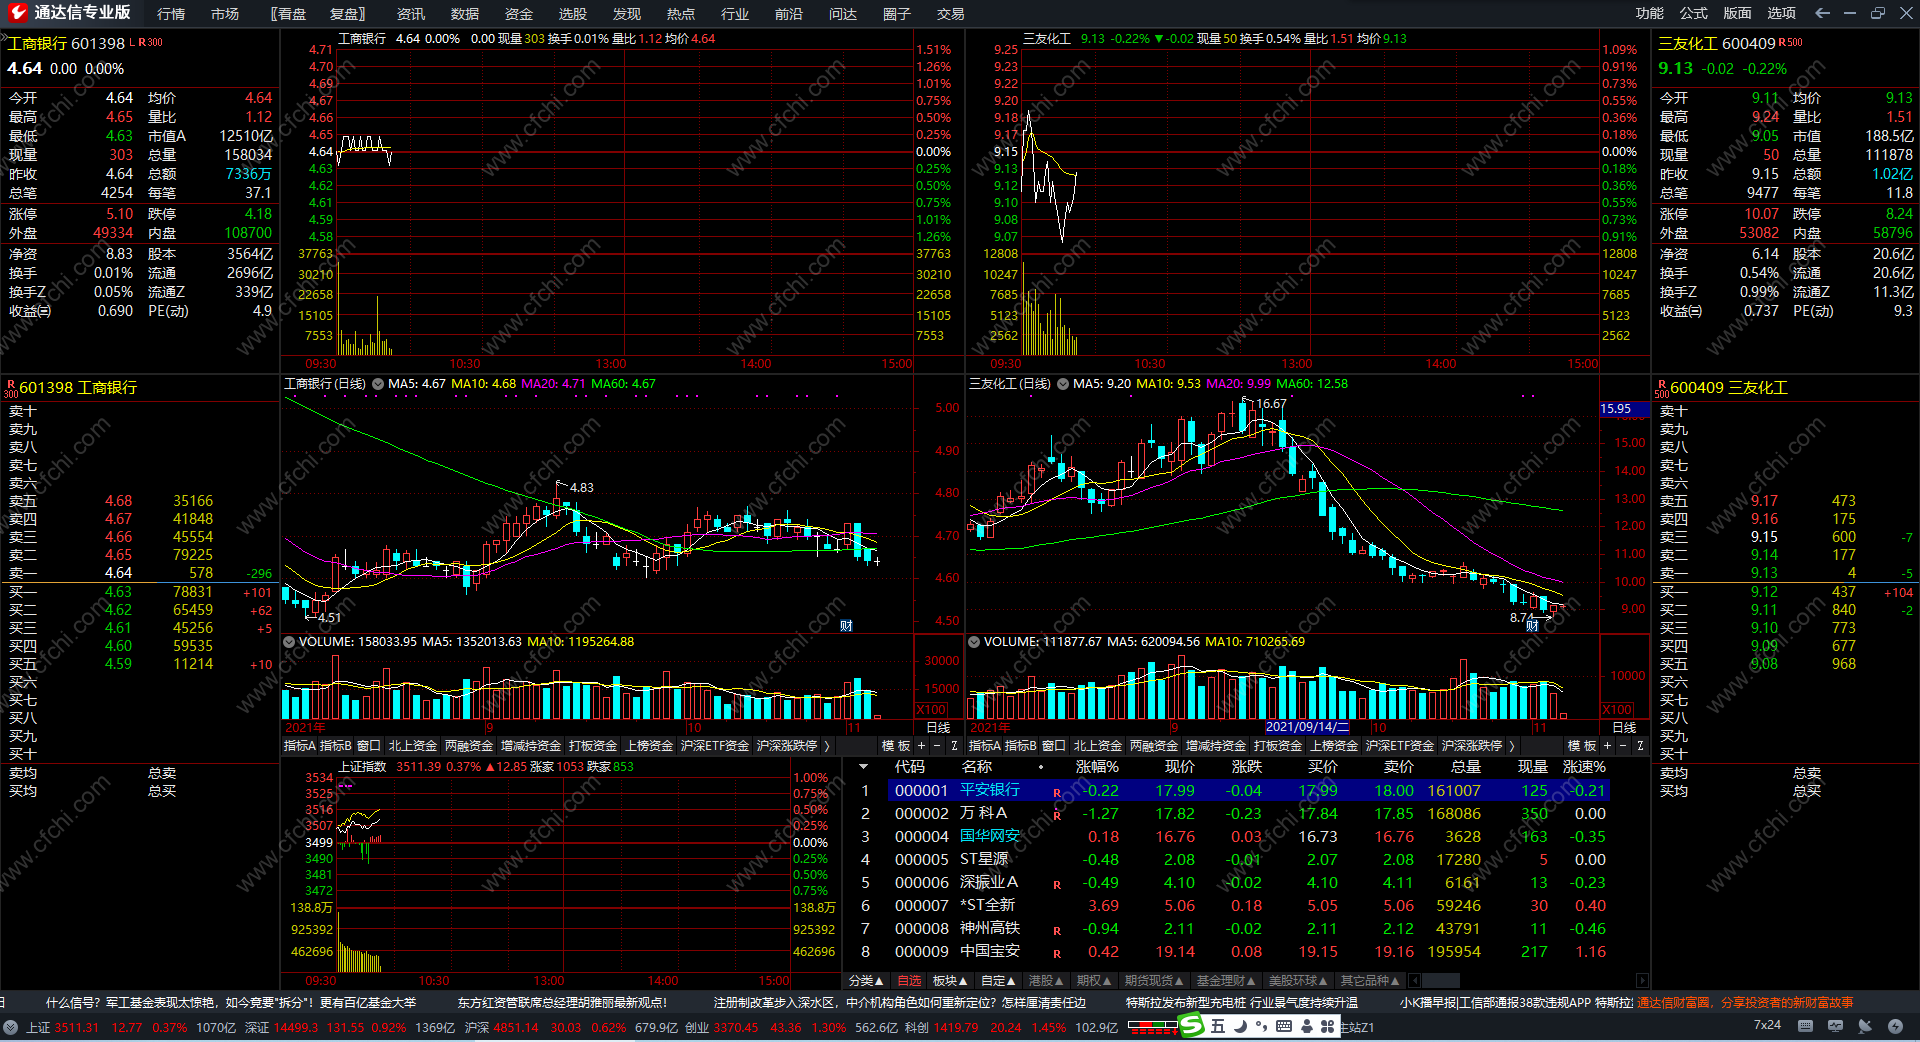Open the Sogou soft keyboard icon

pyautogui.click(x=1284, y=1026)
